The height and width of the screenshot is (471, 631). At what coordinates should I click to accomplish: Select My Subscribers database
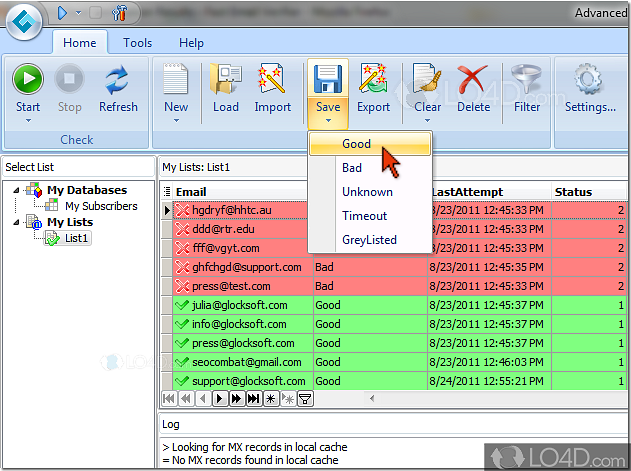coord(101,206)
